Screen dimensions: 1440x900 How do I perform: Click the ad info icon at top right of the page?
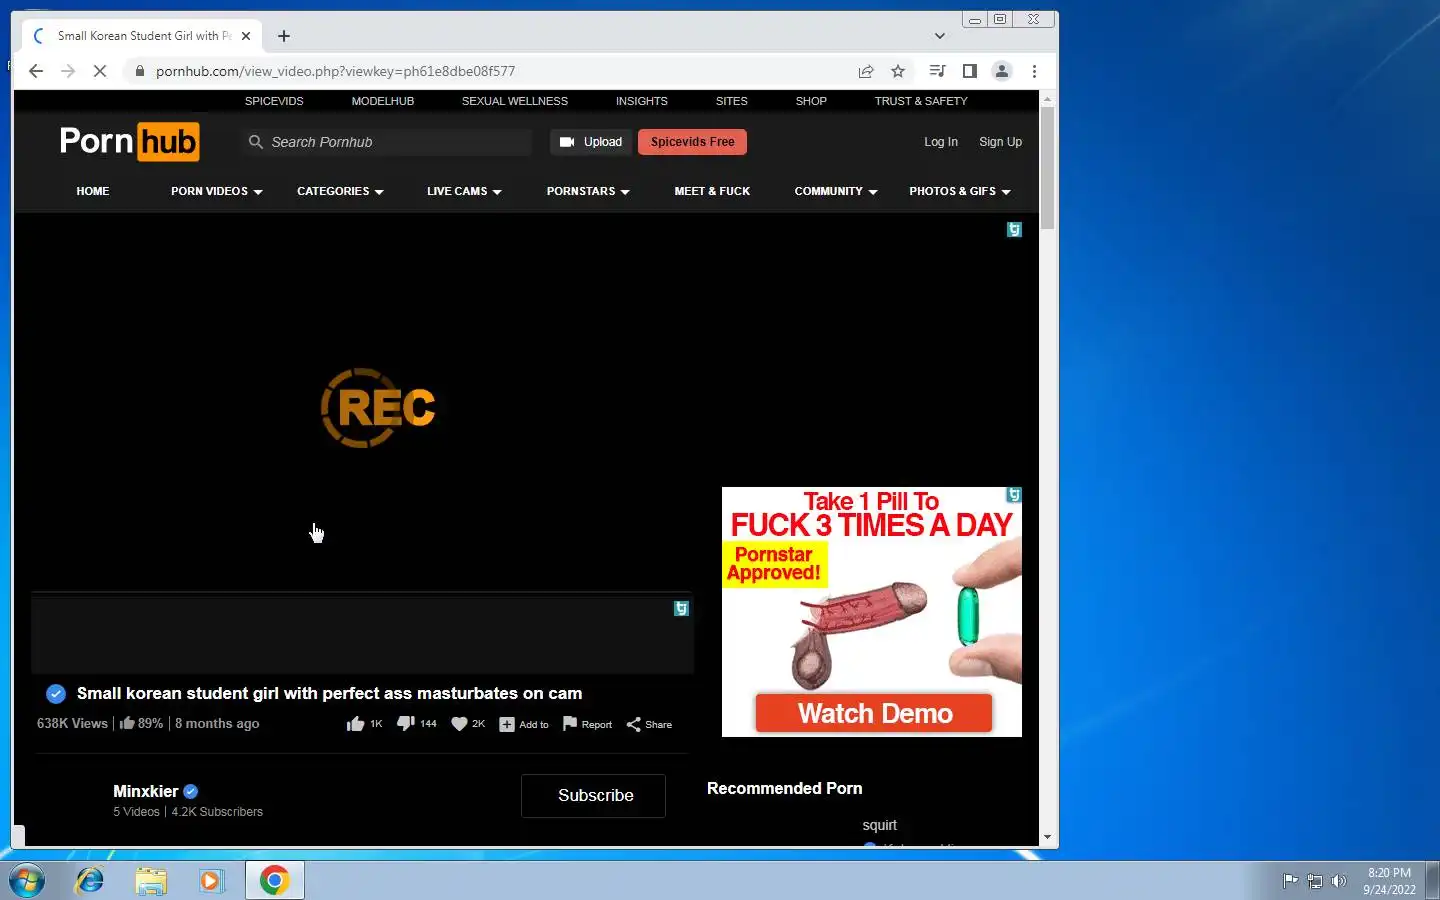click(x=1014, y=230)
